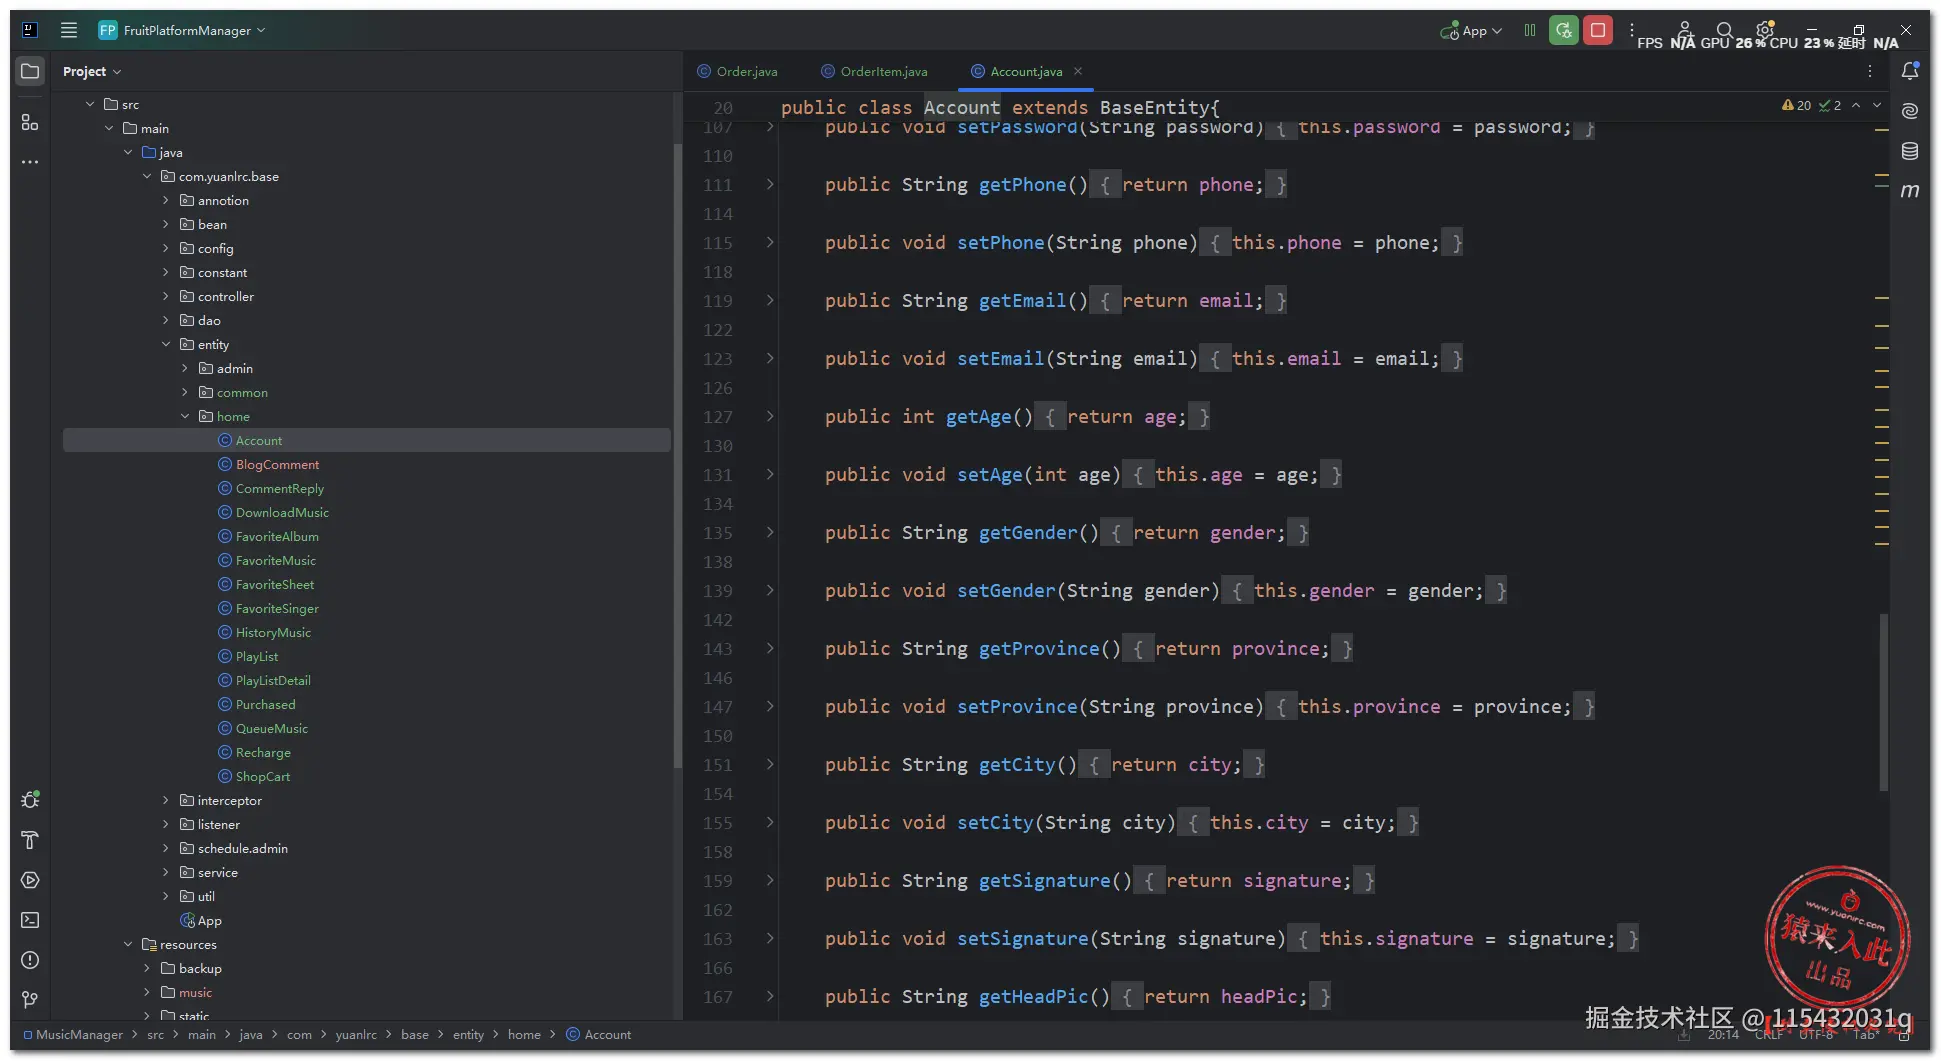Open the Problems tool window

pyautogui.click(x=30, y=960)
